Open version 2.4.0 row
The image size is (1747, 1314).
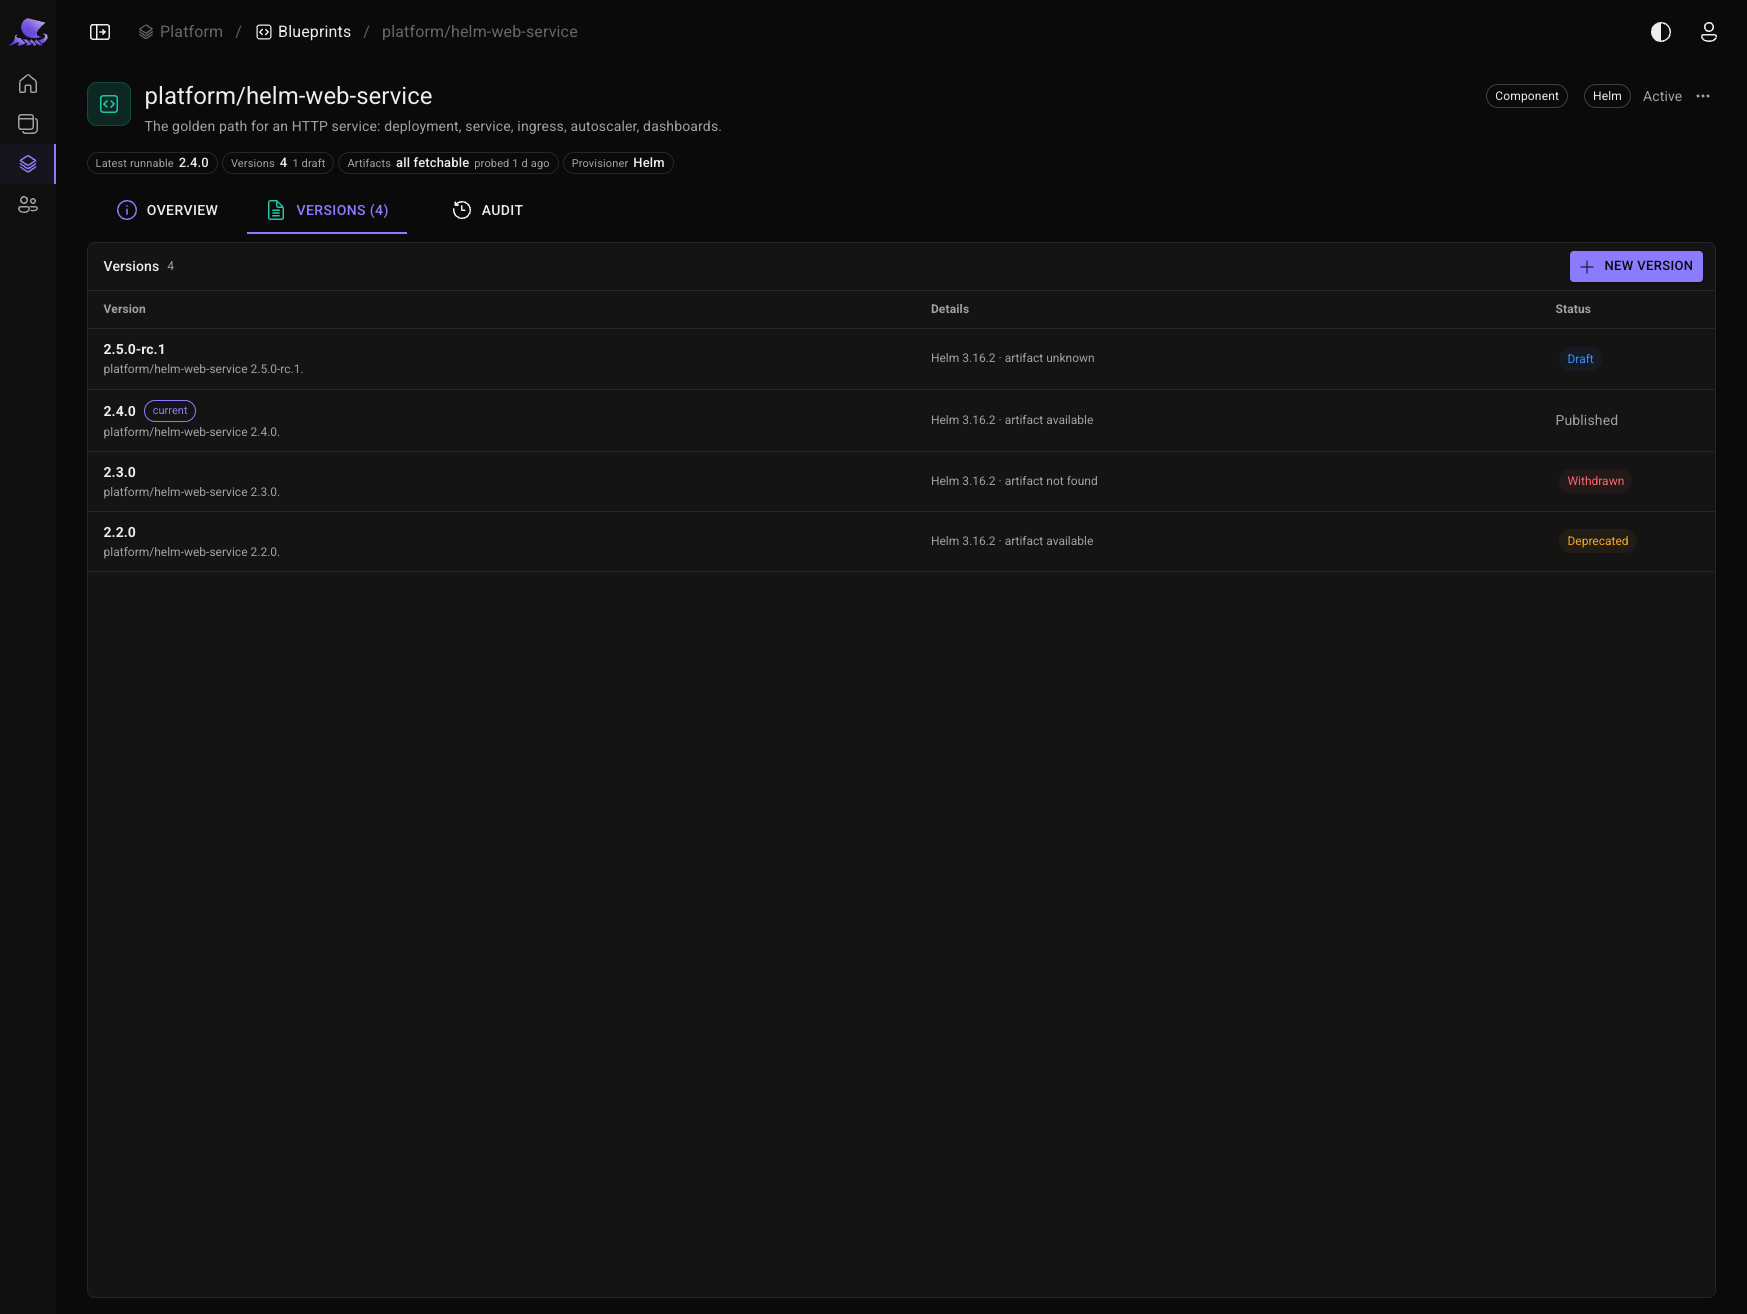(x=901, y=420)
